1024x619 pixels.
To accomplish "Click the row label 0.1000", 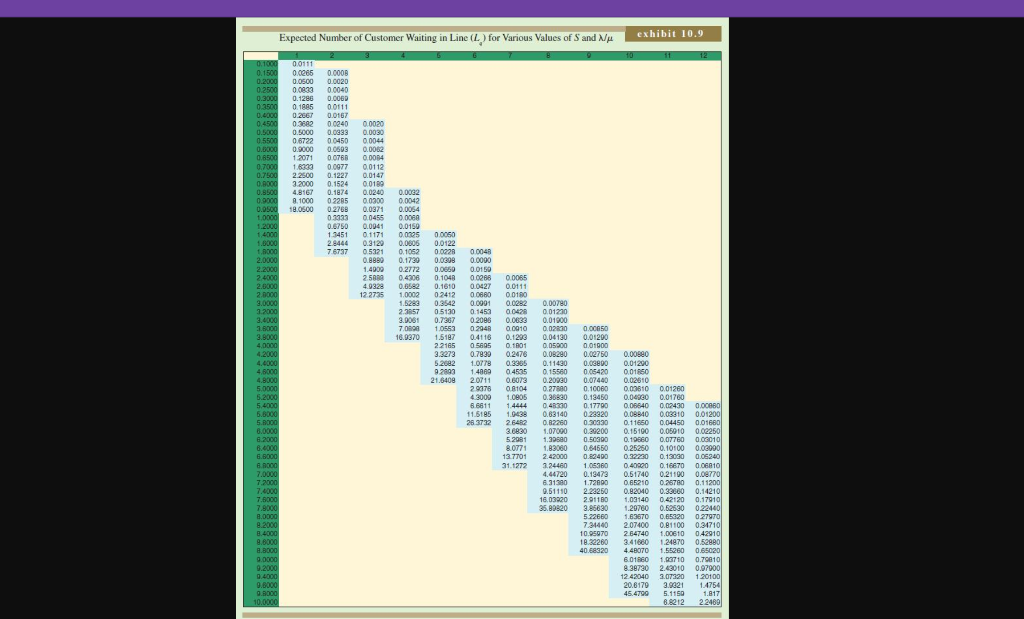I will tap(266, 62).
